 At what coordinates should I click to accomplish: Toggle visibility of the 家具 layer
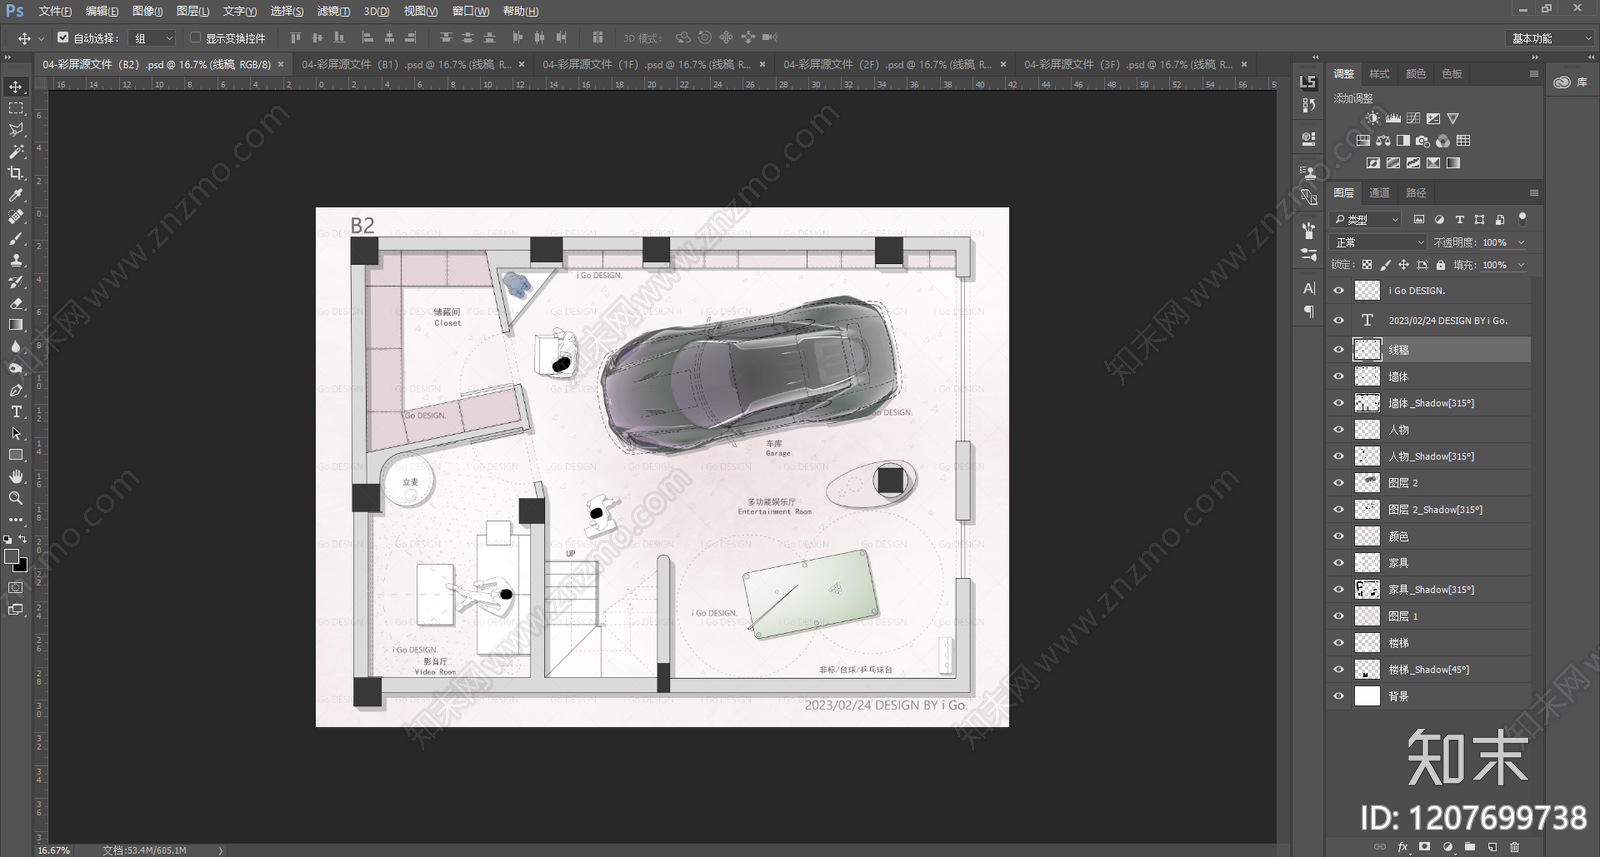pyautogui.click(x=1339, y=563)
